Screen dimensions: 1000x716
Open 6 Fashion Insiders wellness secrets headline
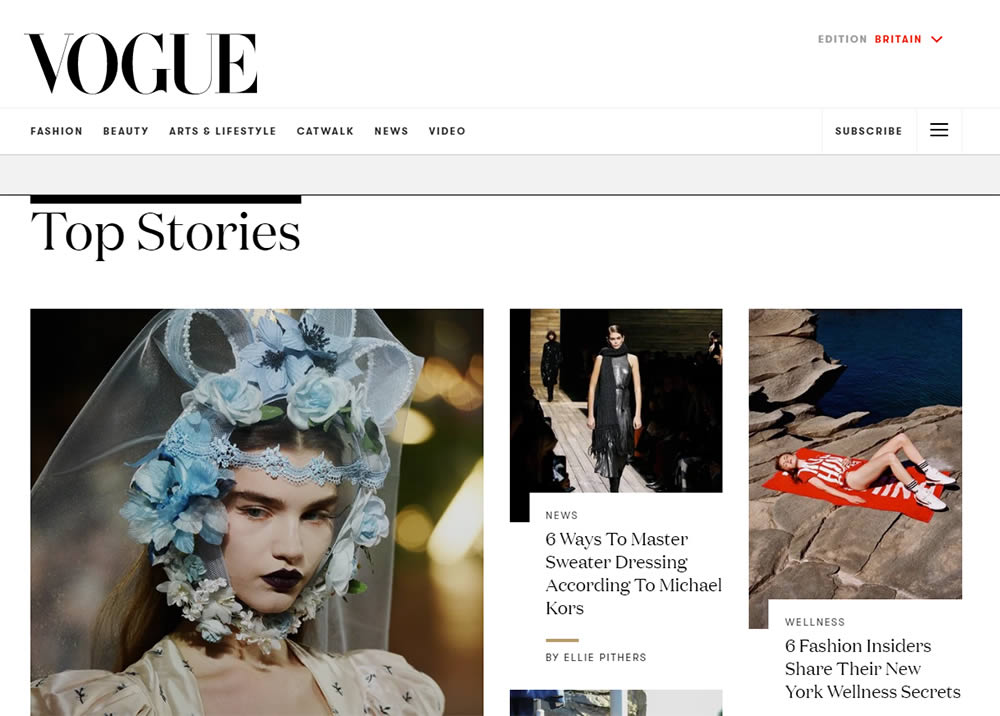pos(872,668)
